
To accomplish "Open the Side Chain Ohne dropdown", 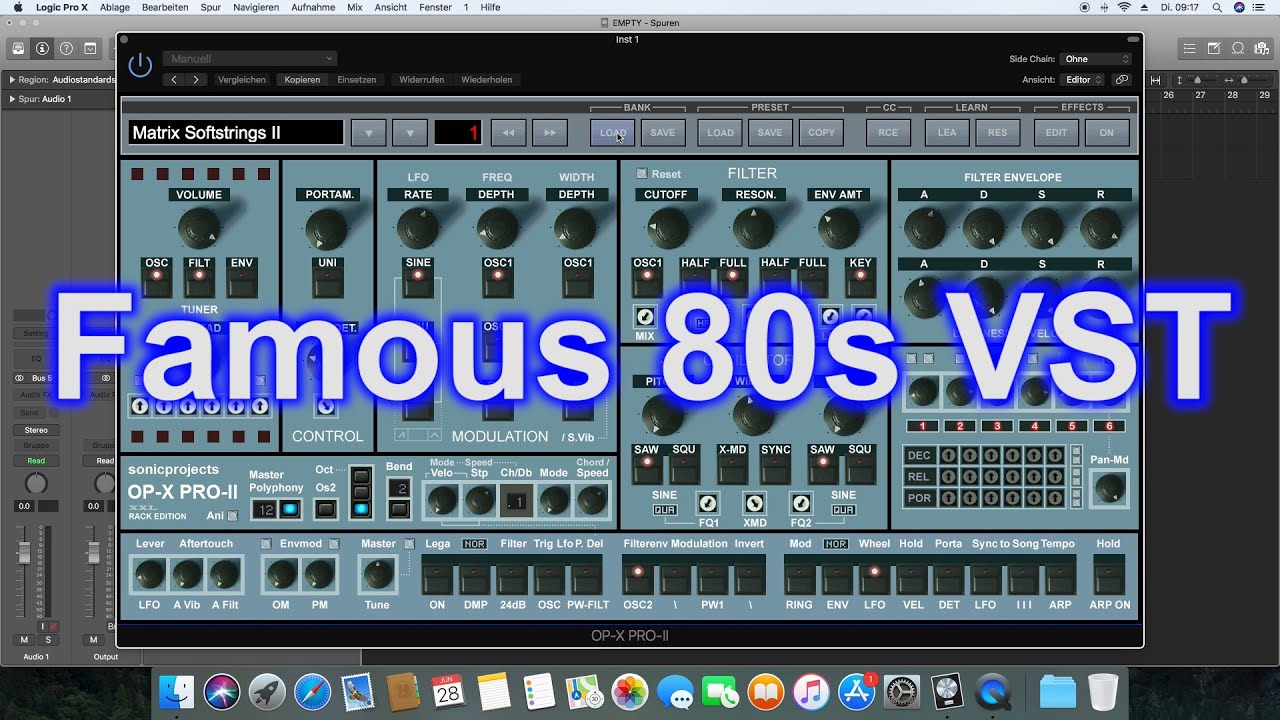I will (1096, 59).
